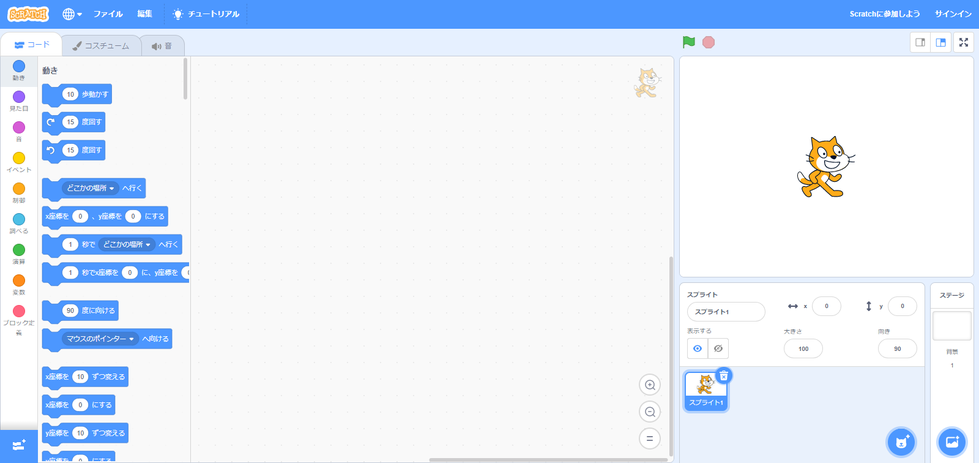The width and height of the screenshot is (979, 463).
Task: Open マウスのポインター dropdown in へ向ける block
Action: point(101,339)
